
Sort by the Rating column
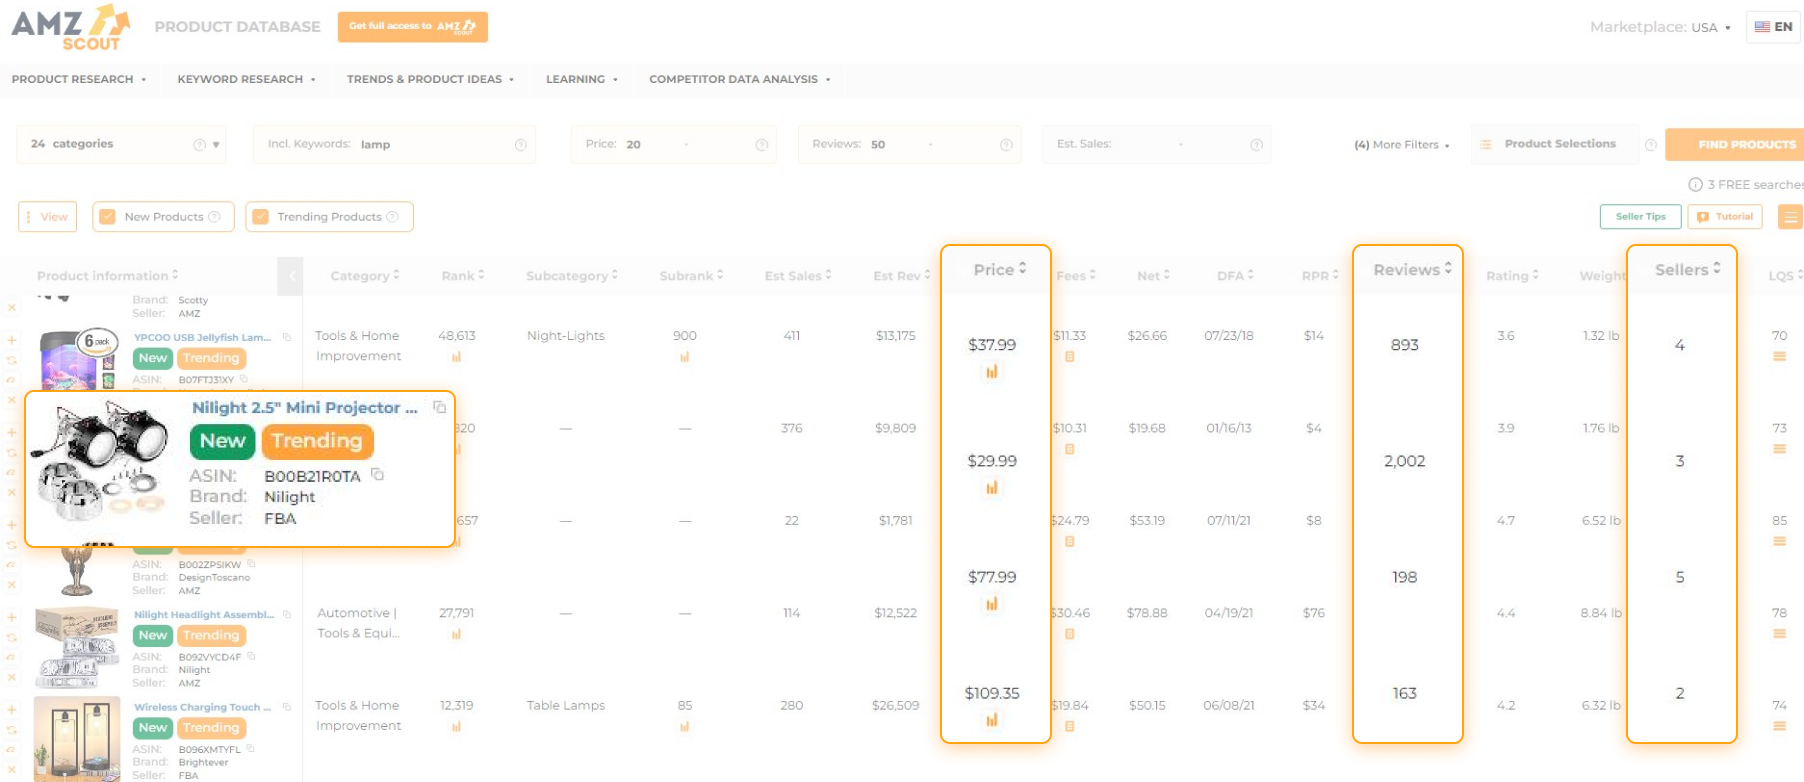pyautogui.click(x=1512, y=276)
